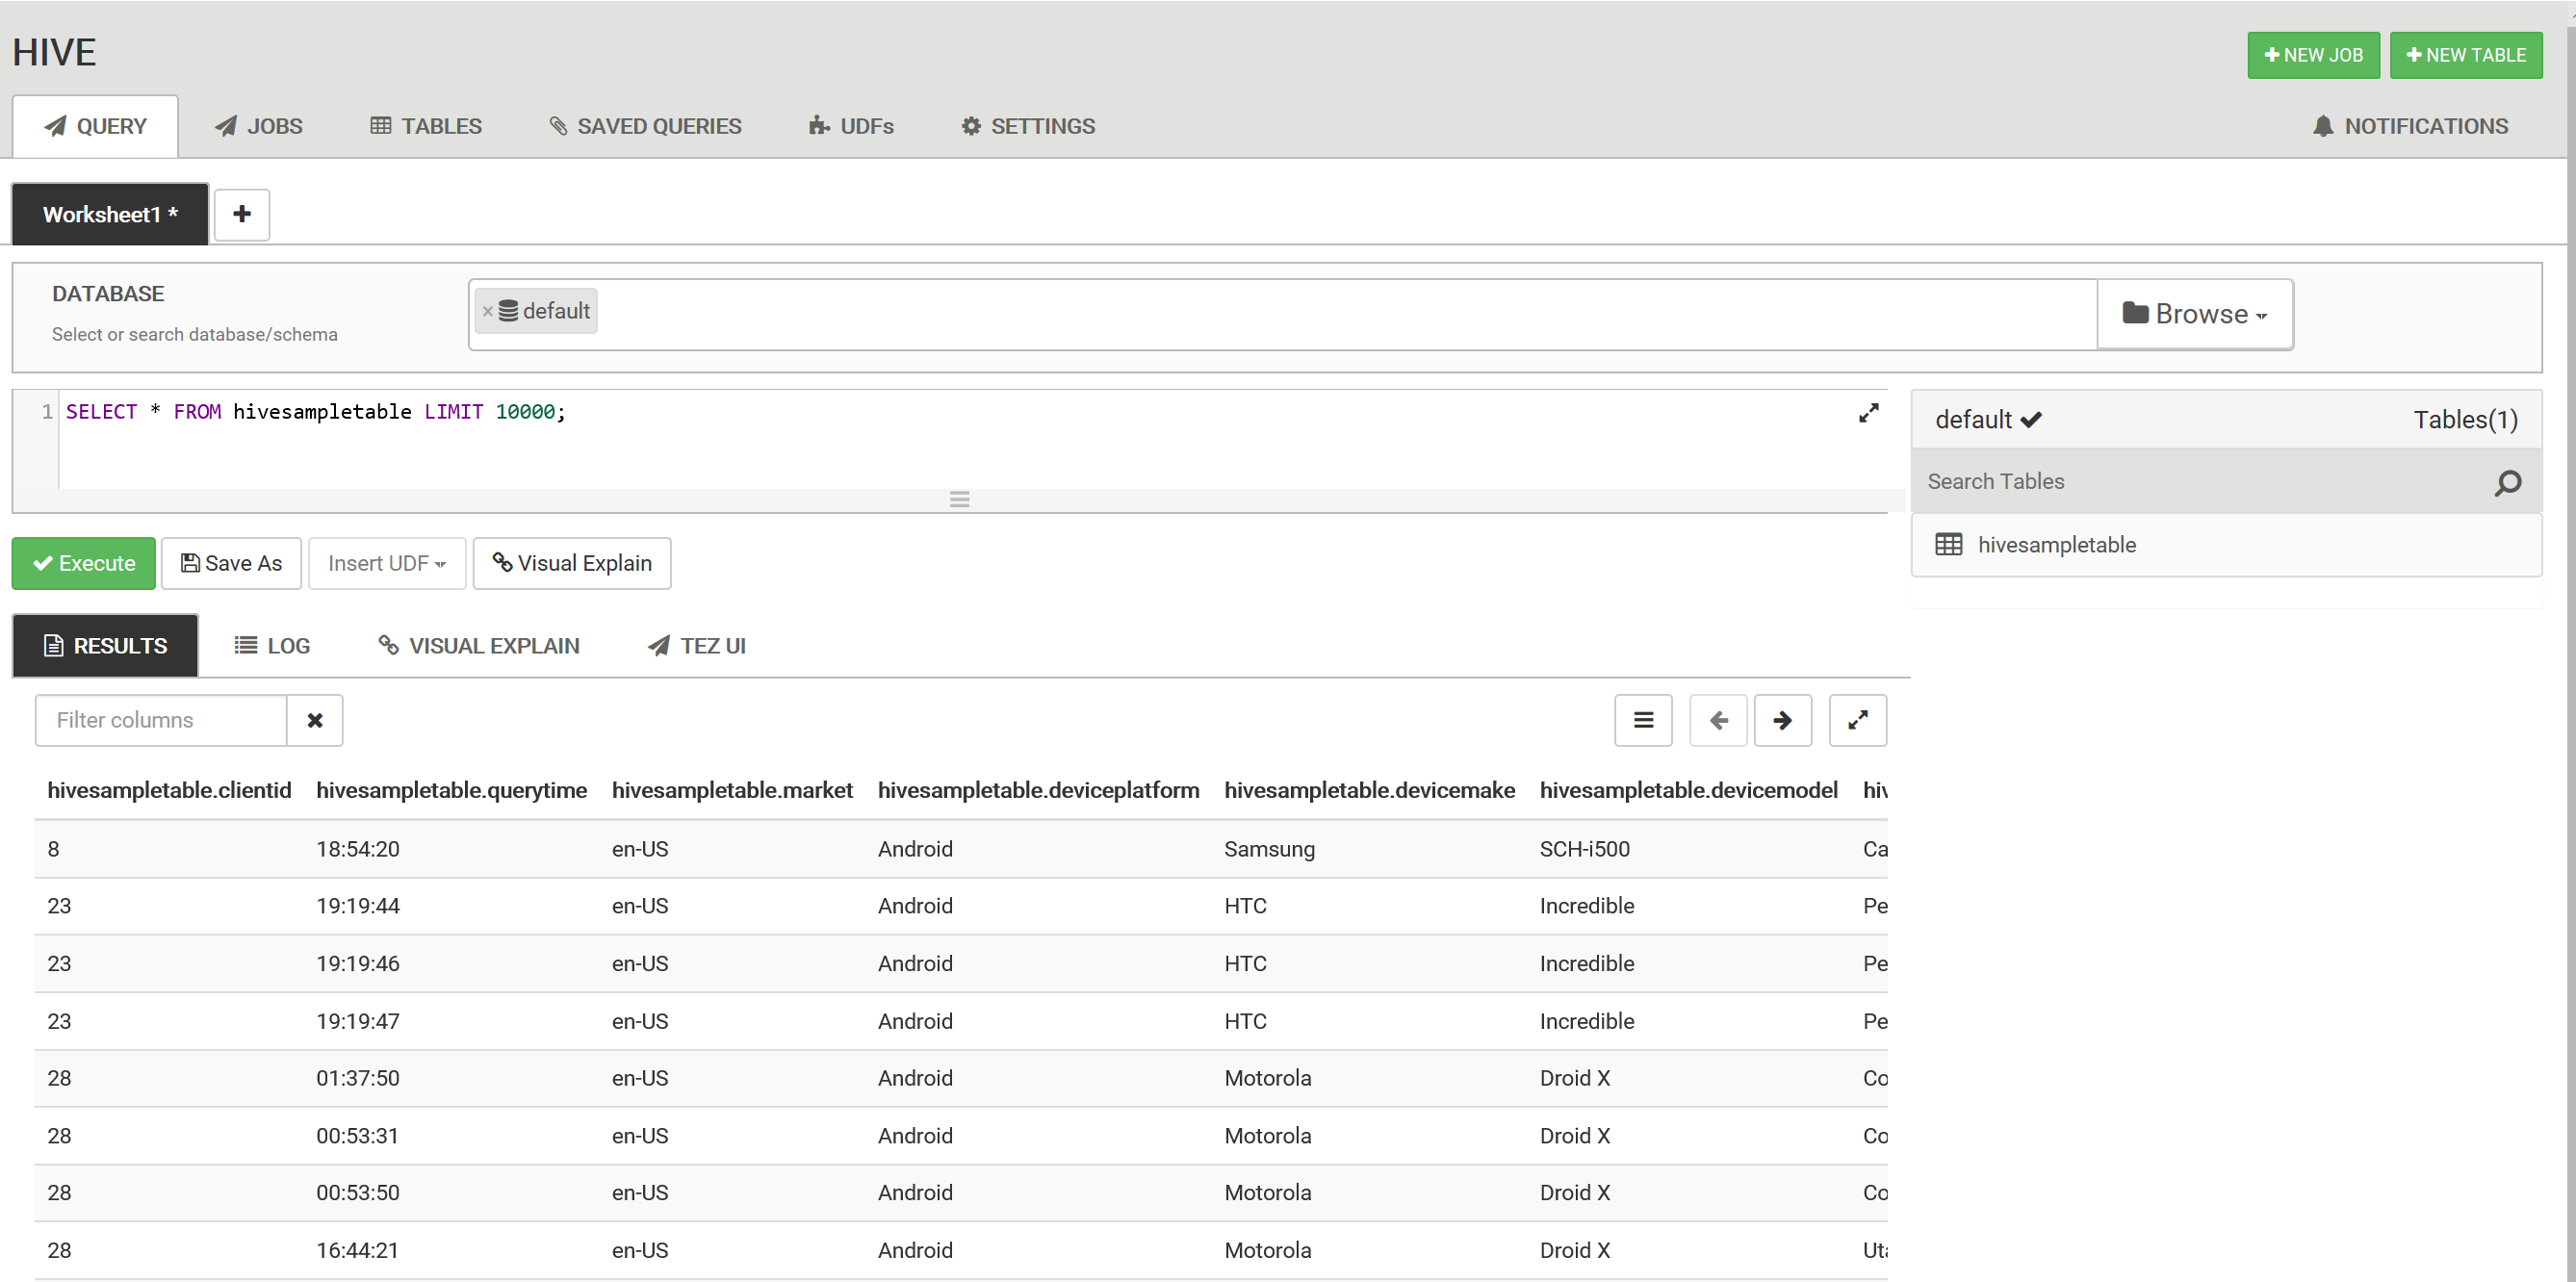Open the Browse database dropdown
Viewport: 2576px width, 1282px height.
pyautogui.click(x=2194, y=314)
